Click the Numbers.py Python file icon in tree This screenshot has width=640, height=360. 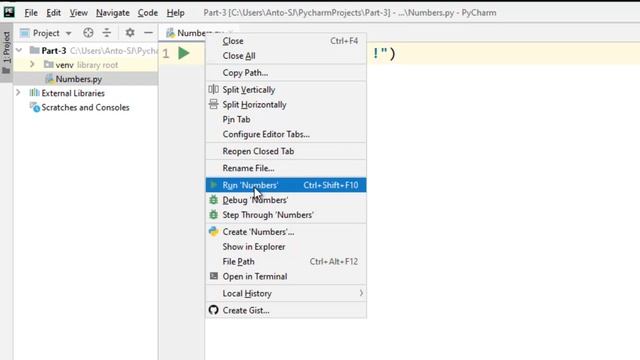[x=49, y=79]
